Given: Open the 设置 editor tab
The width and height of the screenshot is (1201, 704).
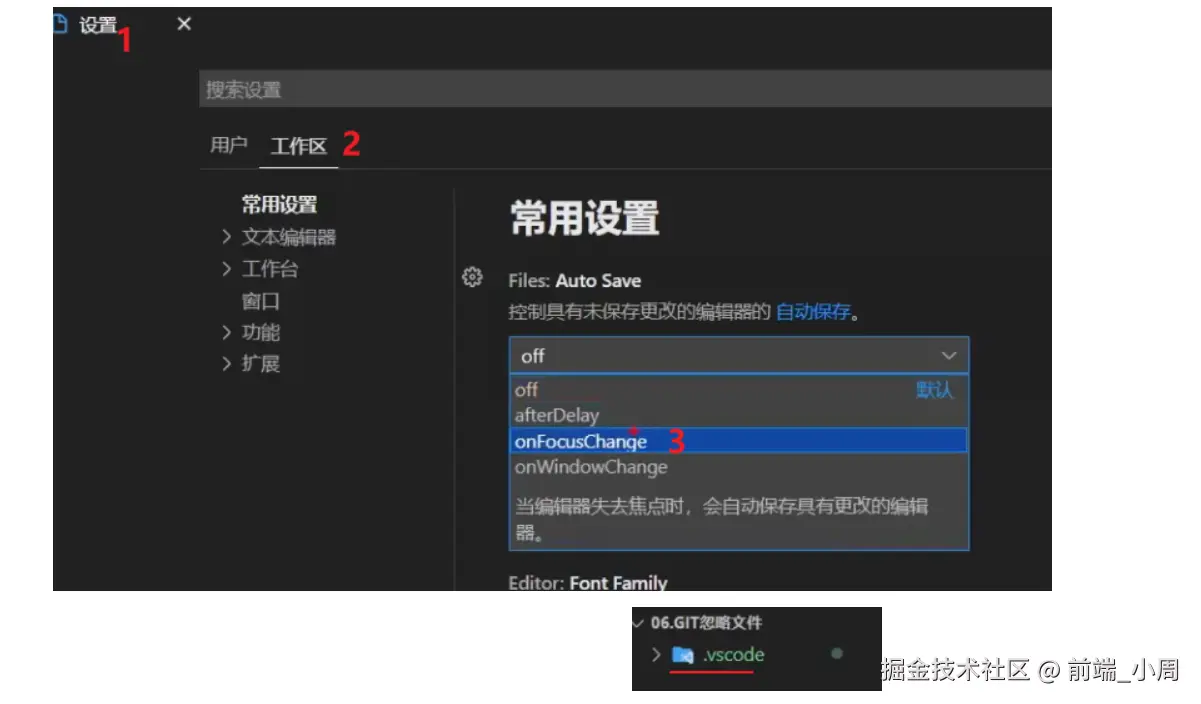Looking at the screenshot, I should [98, 26].
